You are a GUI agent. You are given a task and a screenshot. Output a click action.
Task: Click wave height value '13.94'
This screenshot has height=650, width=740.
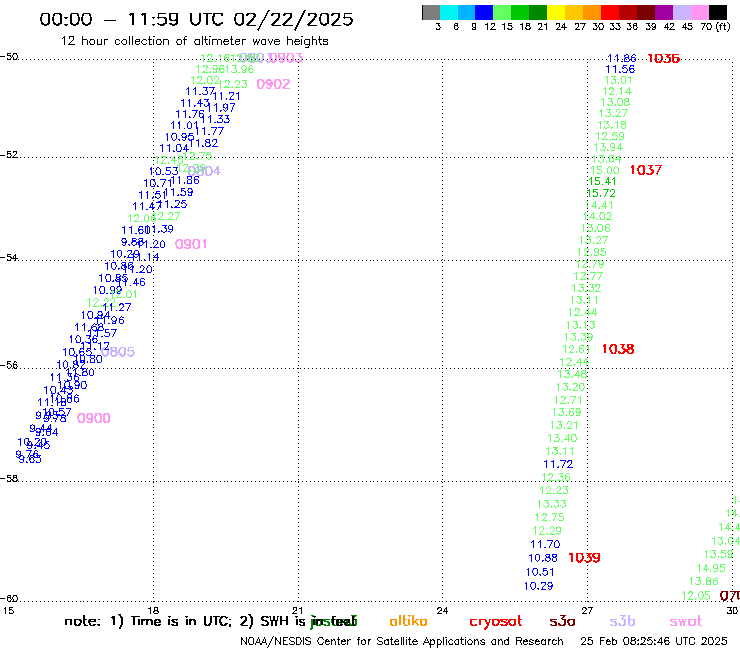[x=608, y=147]
